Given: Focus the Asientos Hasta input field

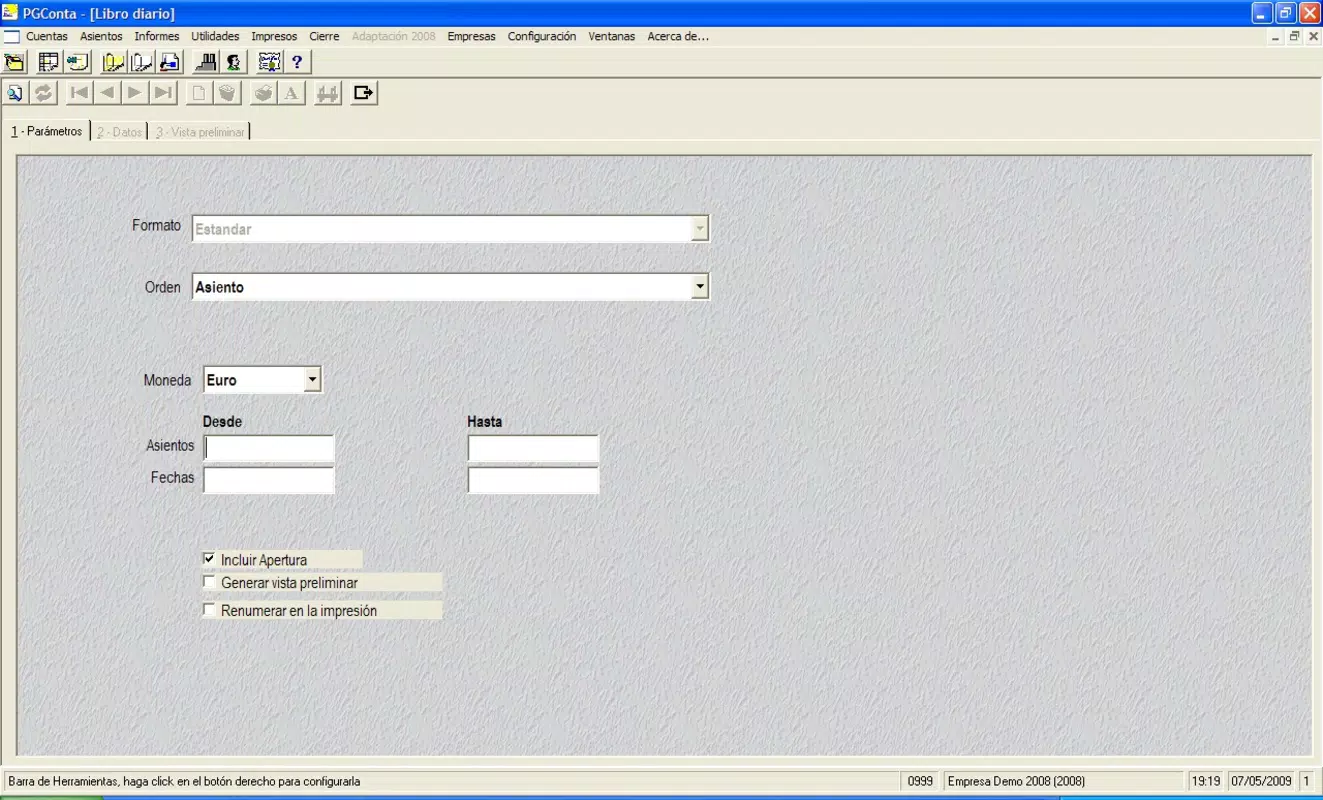Looking at the screenshot, I should (533, 448).
